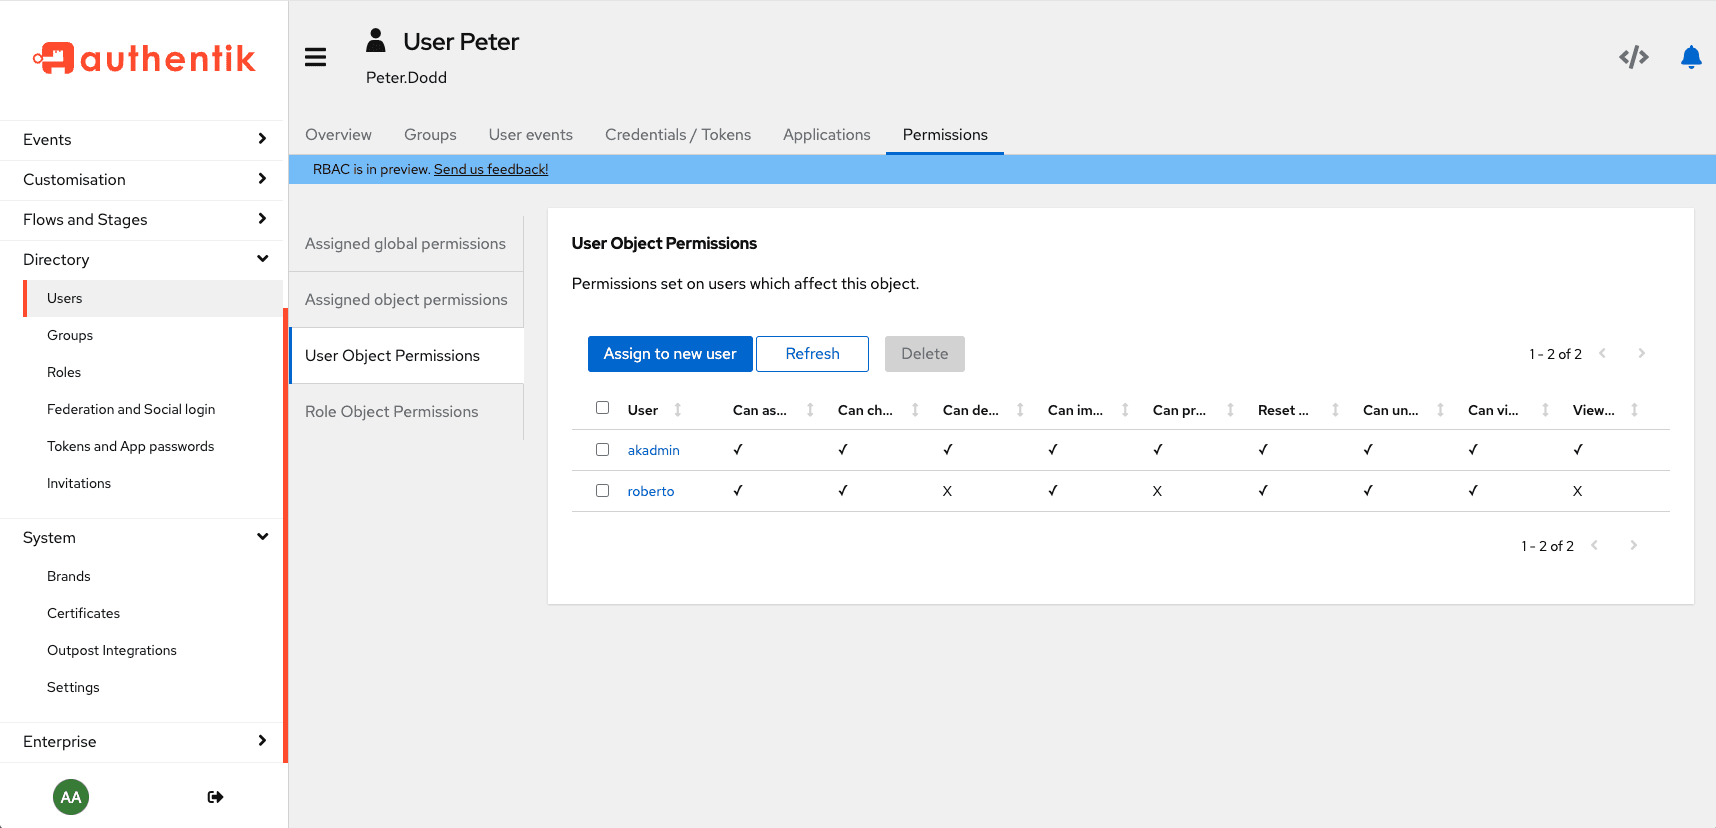Expand the Enterprise sidebar section
This screenshot has width=1716, height=828.
144,742
